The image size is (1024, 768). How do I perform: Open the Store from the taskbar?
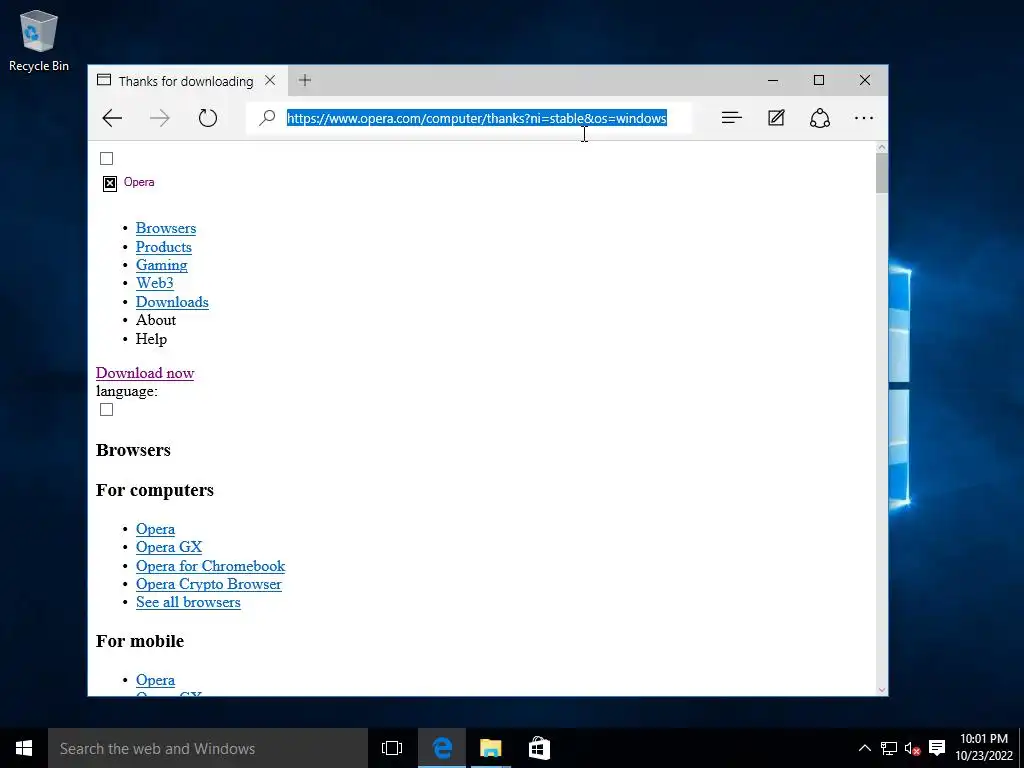539,748
